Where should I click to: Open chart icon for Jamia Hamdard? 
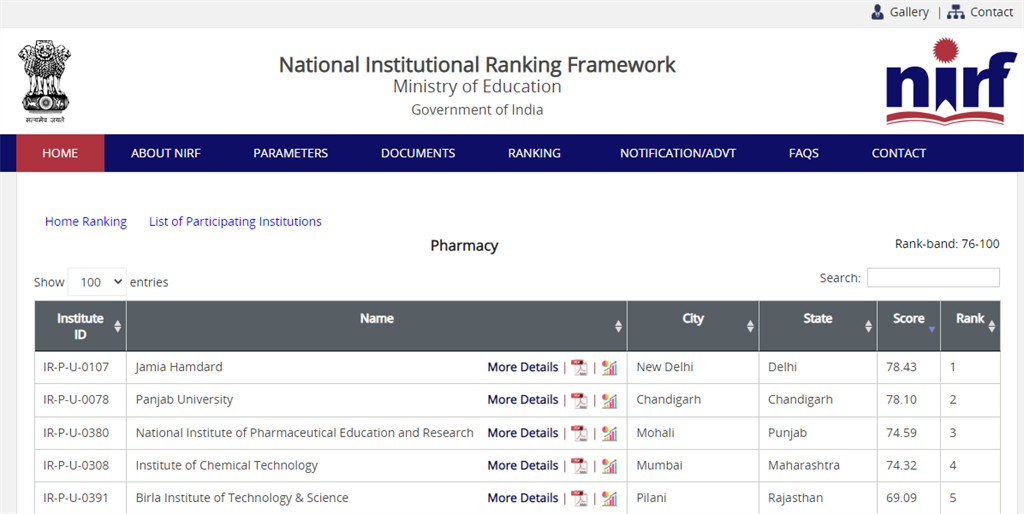609,368
